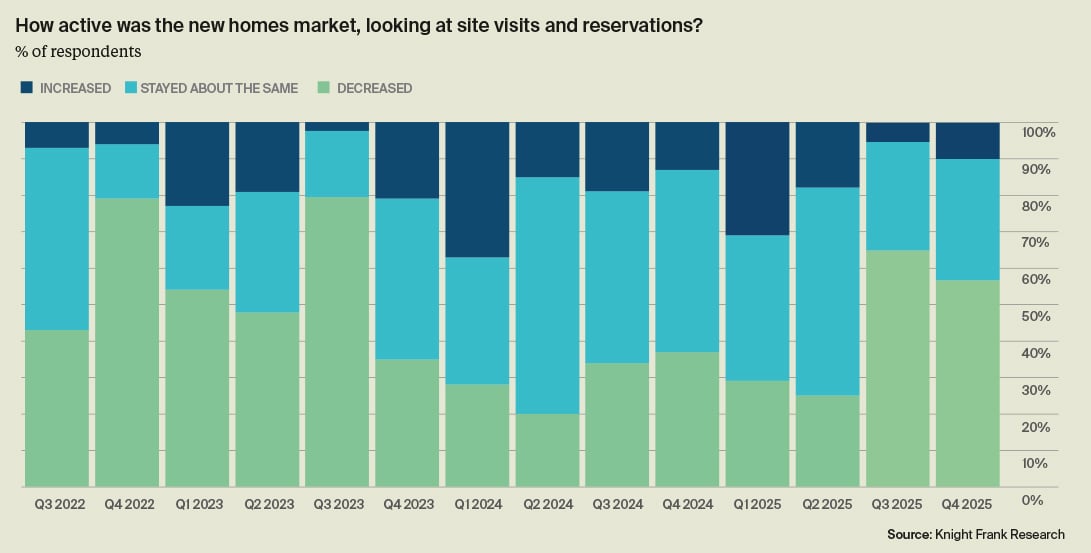The height and width of the screenshot is (553, 1091).
Task: Select the dark blue Increased segment for Q1 2024
Action: (477, 190)
